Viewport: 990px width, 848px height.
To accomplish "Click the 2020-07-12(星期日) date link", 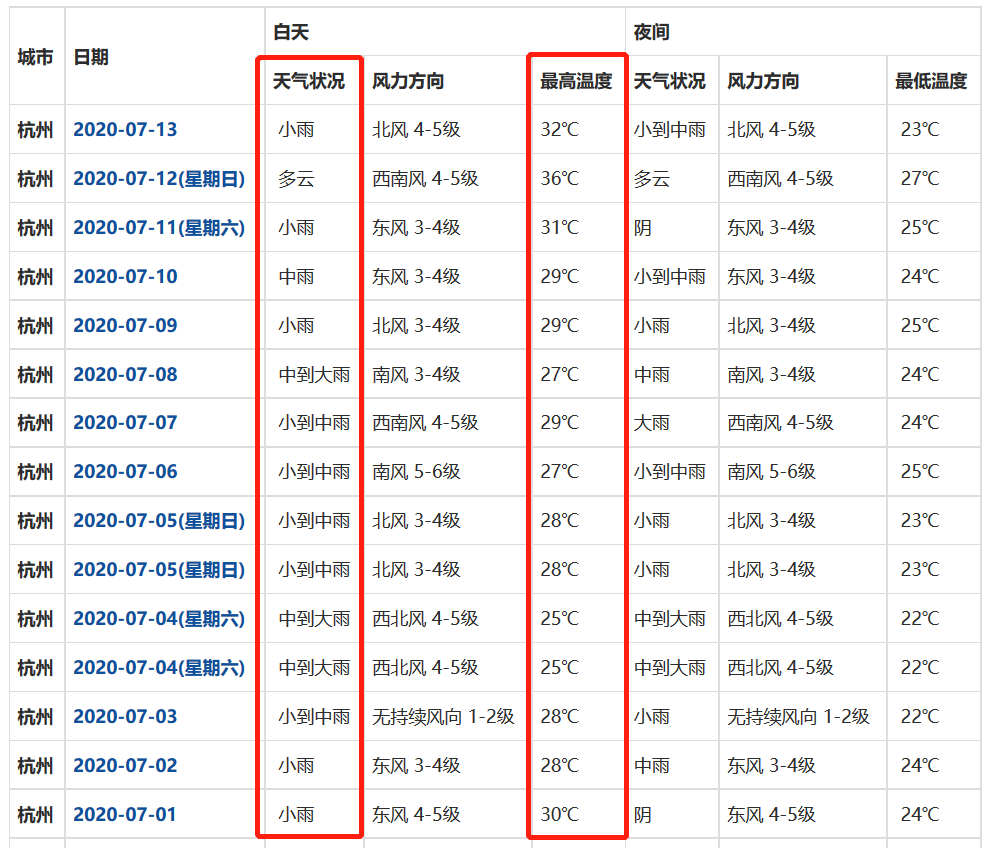I will (x=158, y=179).
